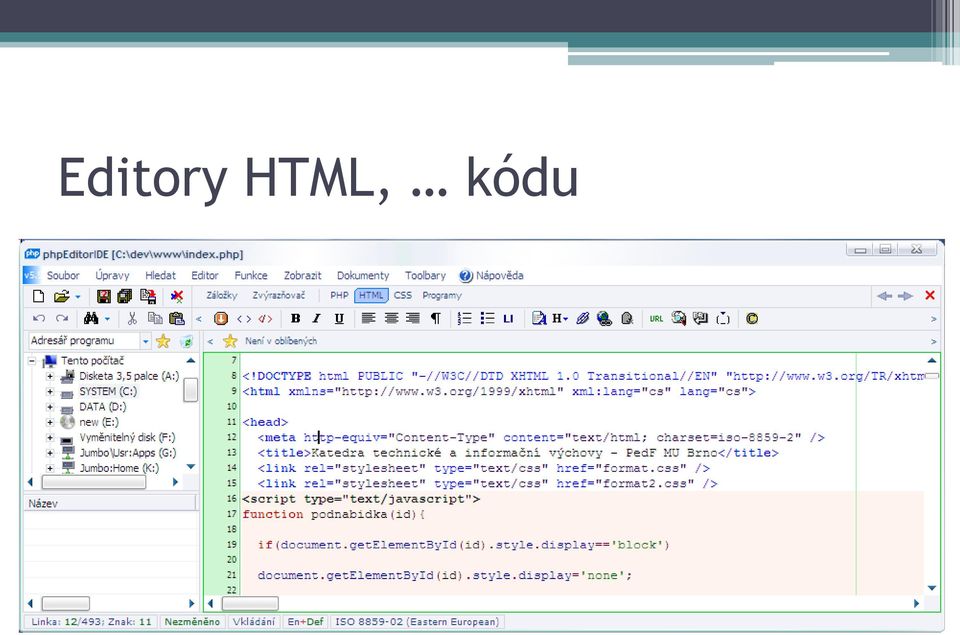The width and height of the screenshot is (960, 635).
Task: Toggle Italic formatting
Action: pos(317,318)
